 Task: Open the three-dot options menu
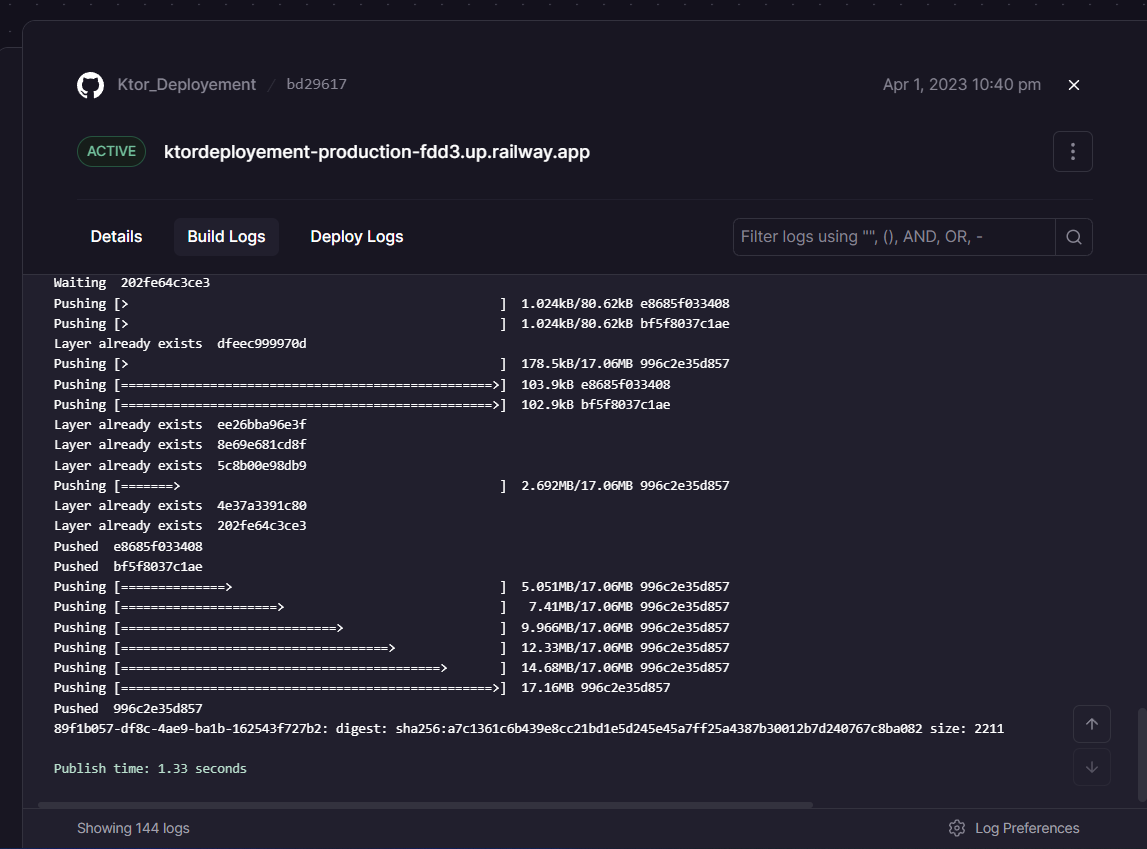point(1072,151)
